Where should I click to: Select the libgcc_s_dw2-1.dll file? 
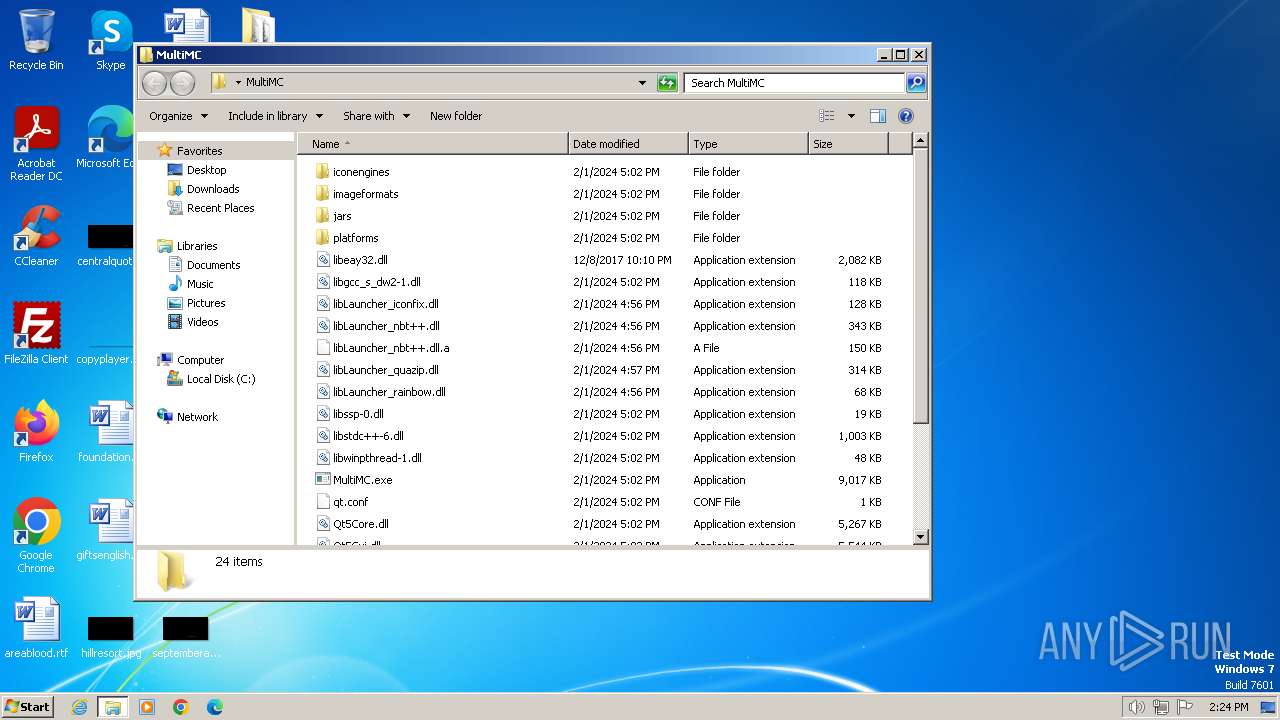click(377, 282)
